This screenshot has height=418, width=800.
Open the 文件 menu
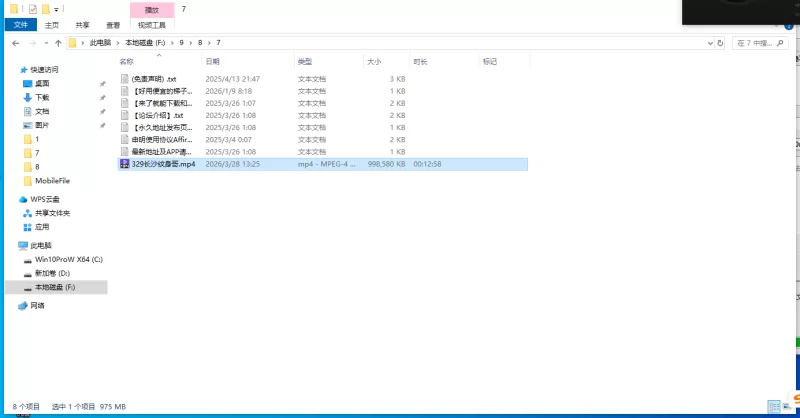21,24
